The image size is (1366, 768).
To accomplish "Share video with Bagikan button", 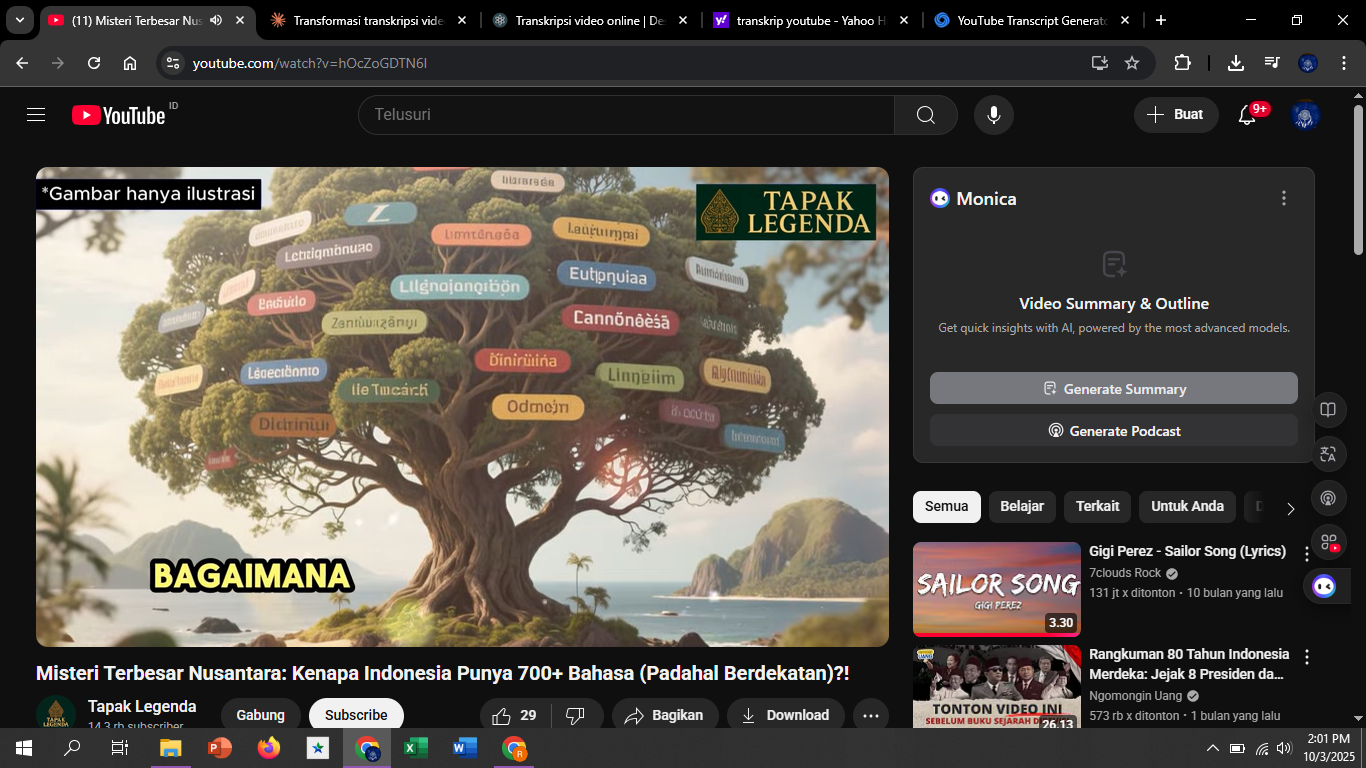I will (665, 715).
